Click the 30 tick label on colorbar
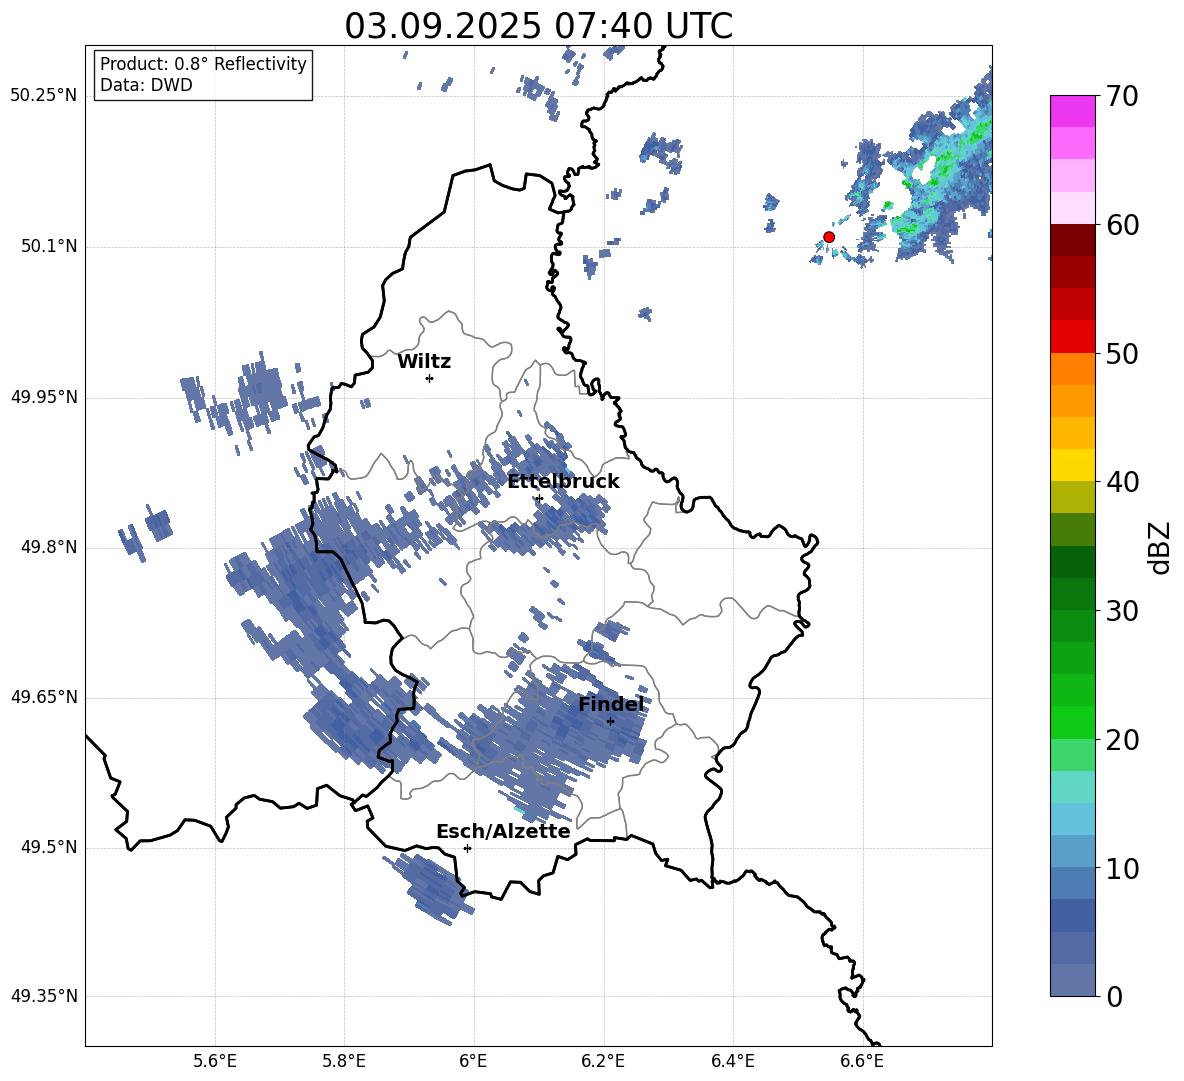 tap(1123, 611)
